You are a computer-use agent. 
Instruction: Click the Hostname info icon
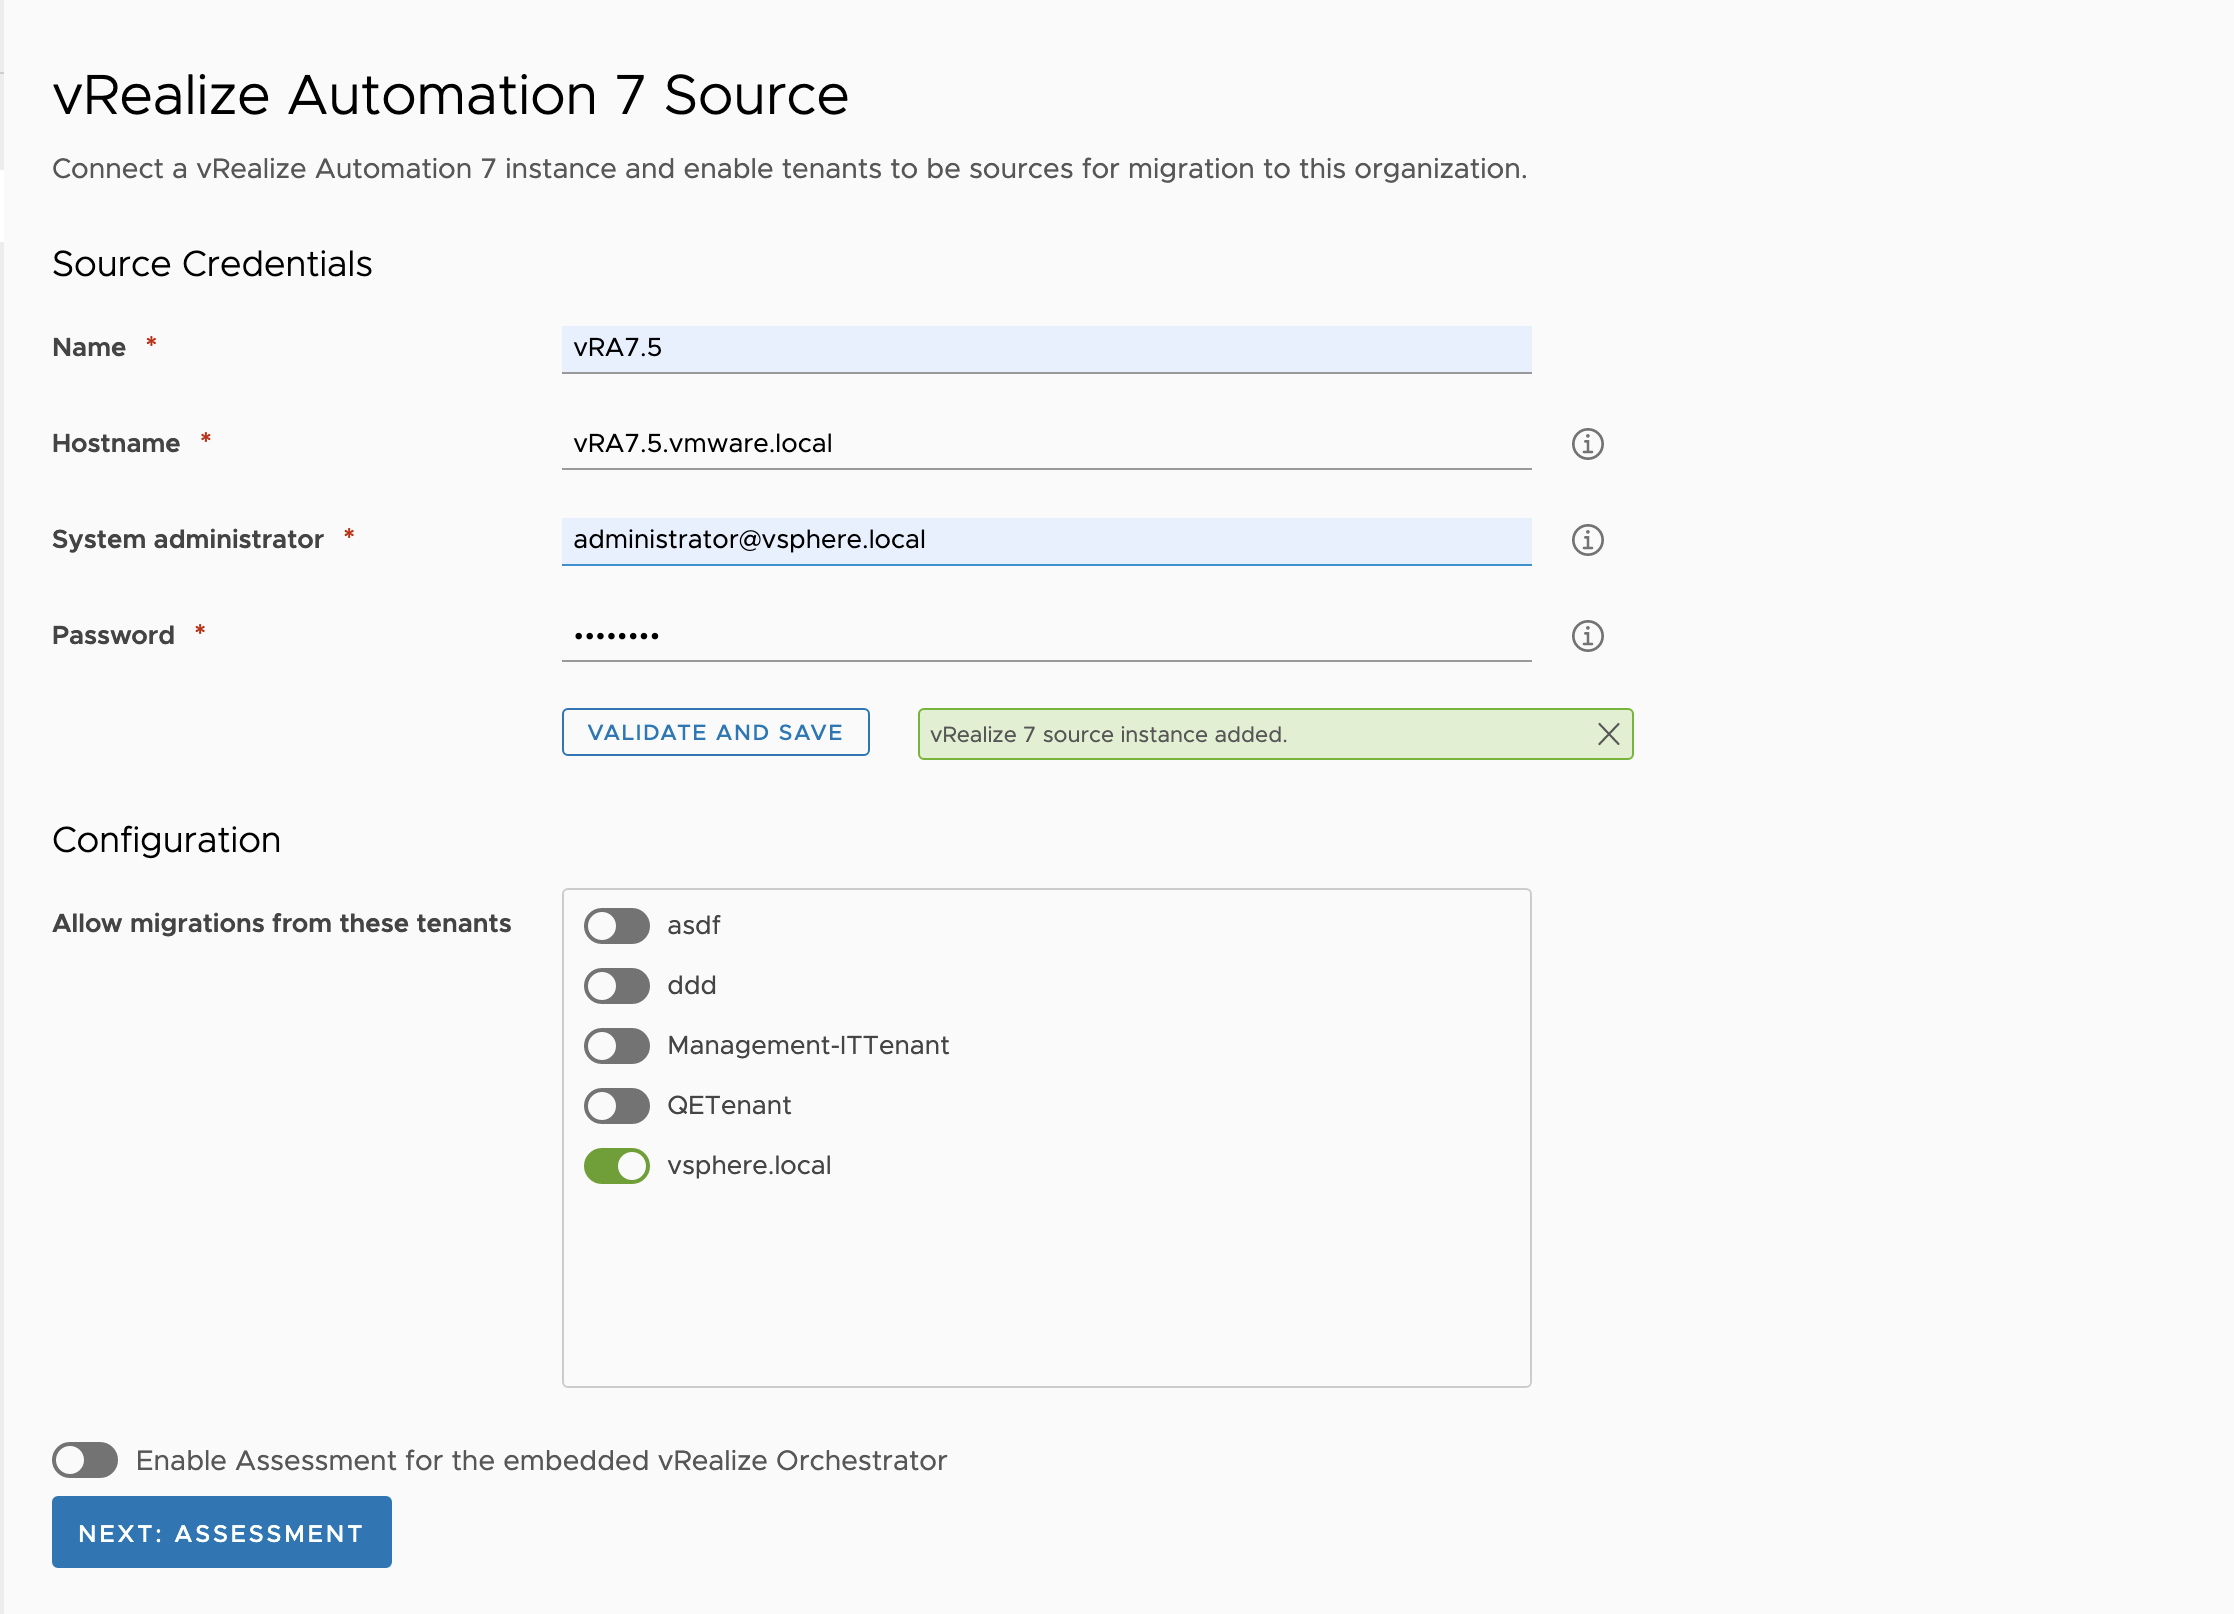[1587, 444]
